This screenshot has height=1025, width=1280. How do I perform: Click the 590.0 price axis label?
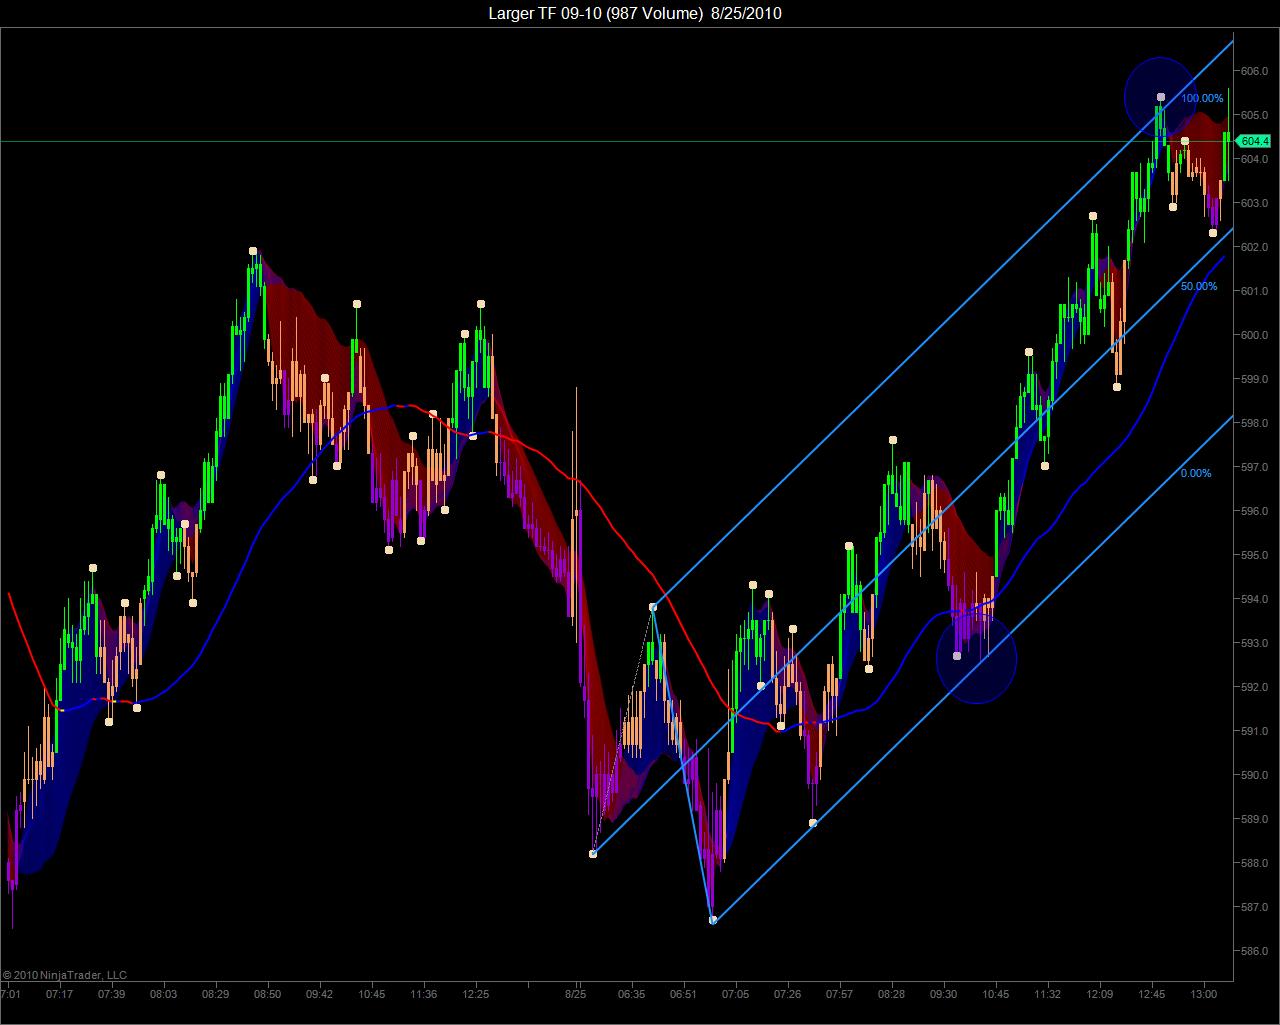click(1254, 775)
